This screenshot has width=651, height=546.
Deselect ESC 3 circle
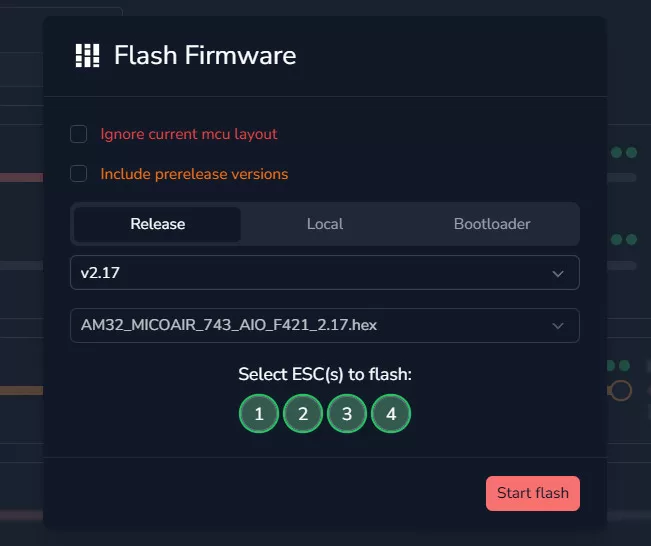click(x=347, y=413)
